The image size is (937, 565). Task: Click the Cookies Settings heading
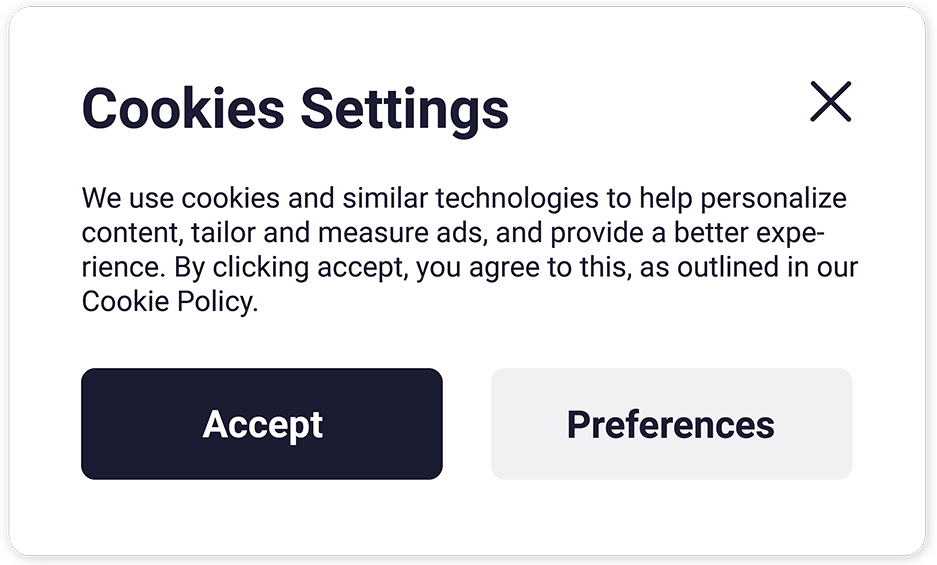click(295, 108)
